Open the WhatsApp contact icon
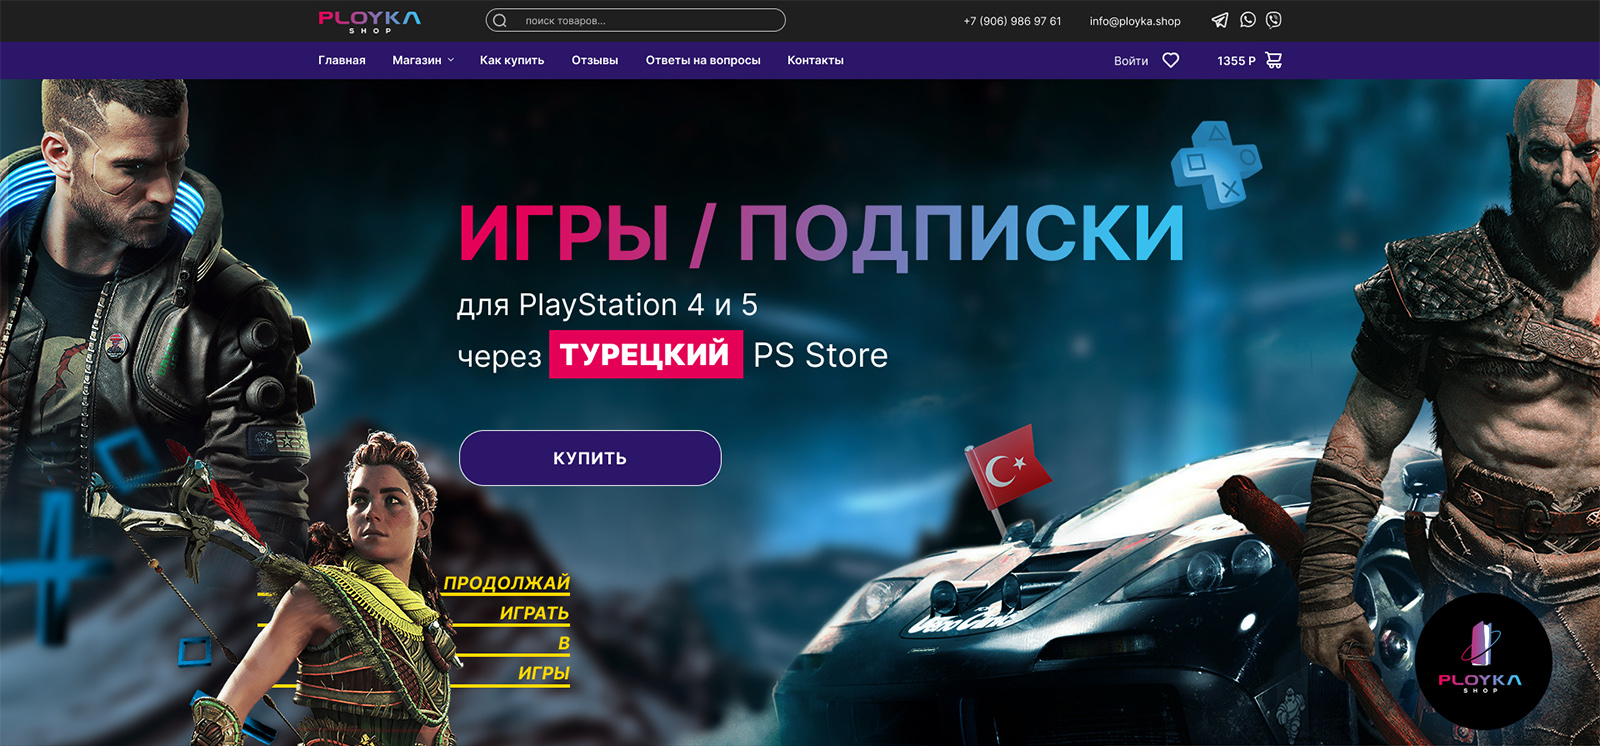Image resolution: width=1600 pixels, height=746 pixels. pyautogui.click(x=1248, y=20)
